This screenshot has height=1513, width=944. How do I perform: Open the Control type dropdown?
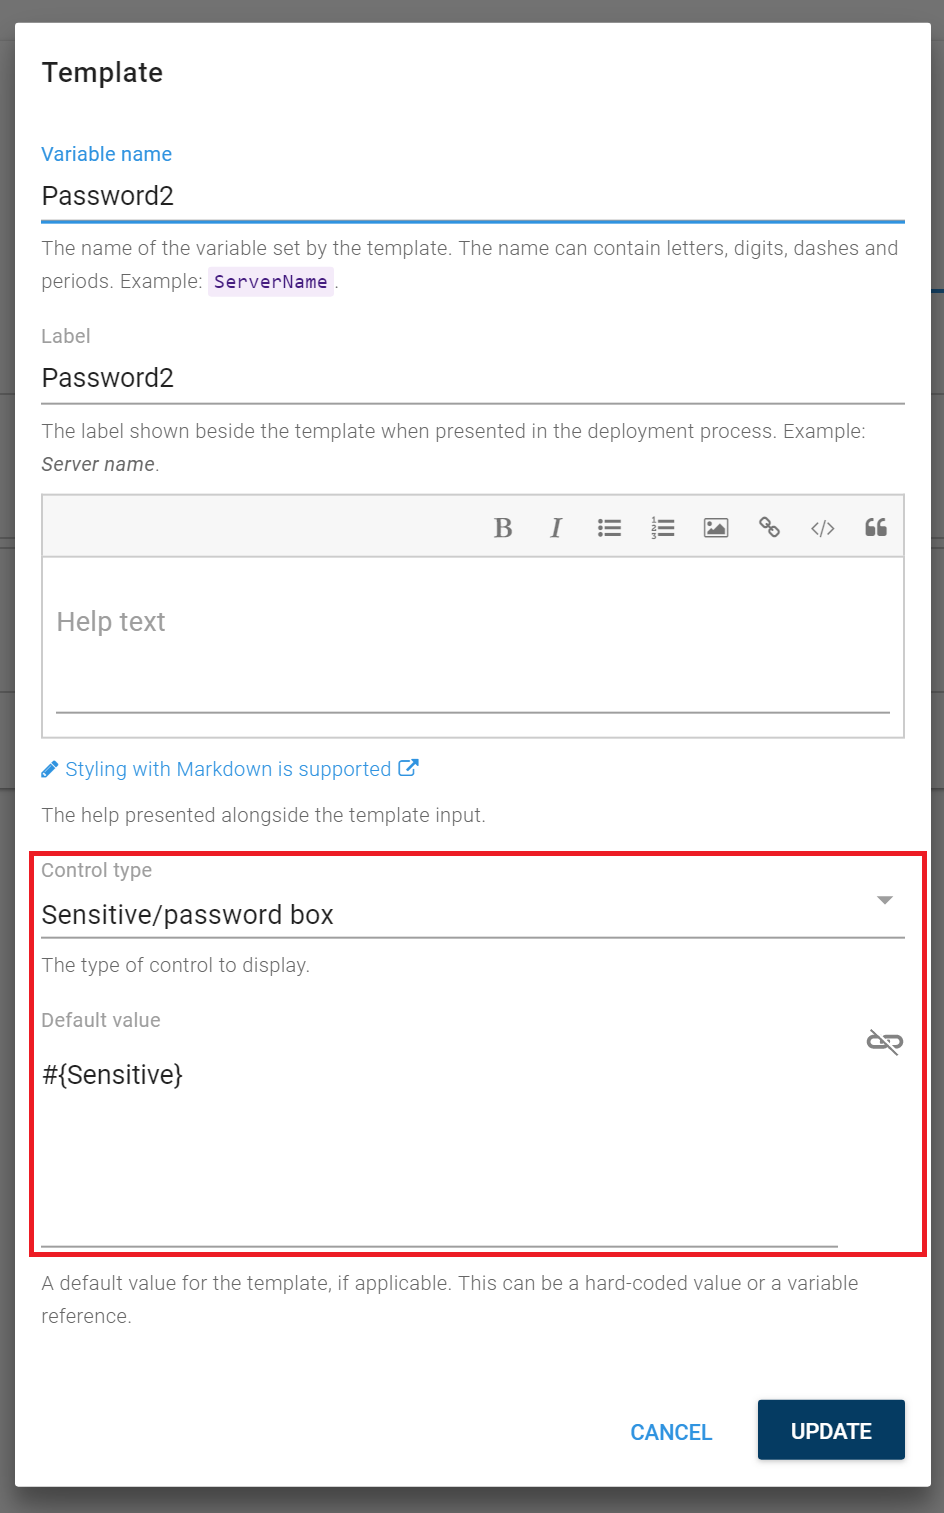coord(470,913)
